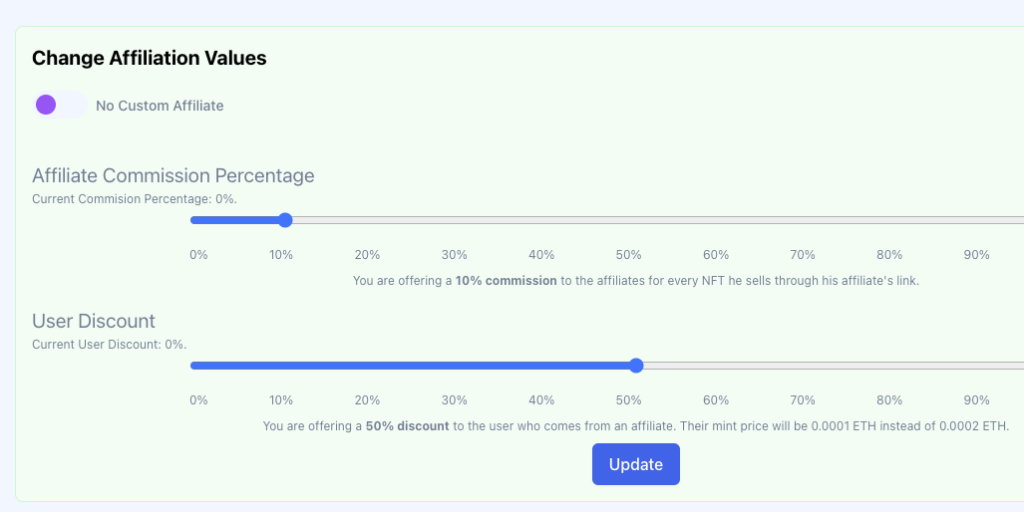Click the Update button
Image resolution: width=1024 pixels, height=512 pixels.
[635, 464]
